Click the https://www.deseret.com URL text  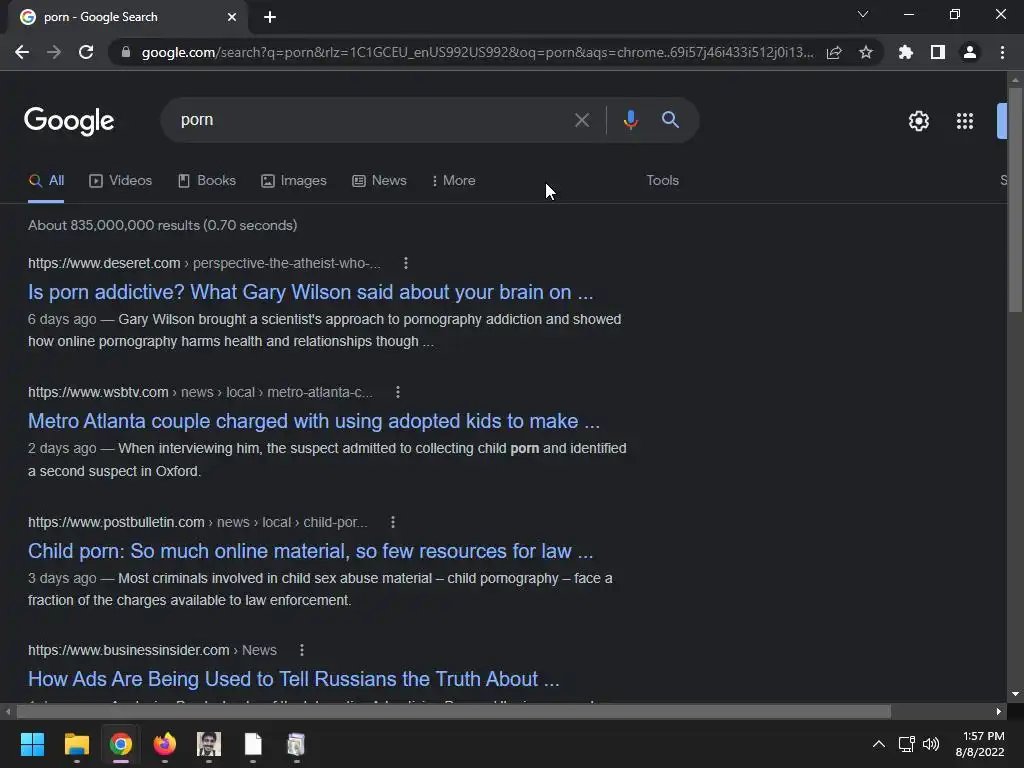click(x=104, y=263)
